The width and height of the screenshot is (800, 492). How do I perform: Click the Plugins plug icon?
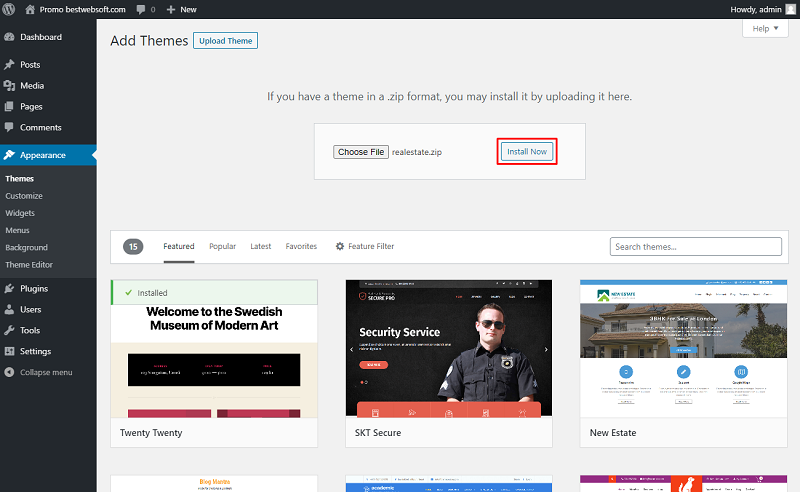click(9, 288)
